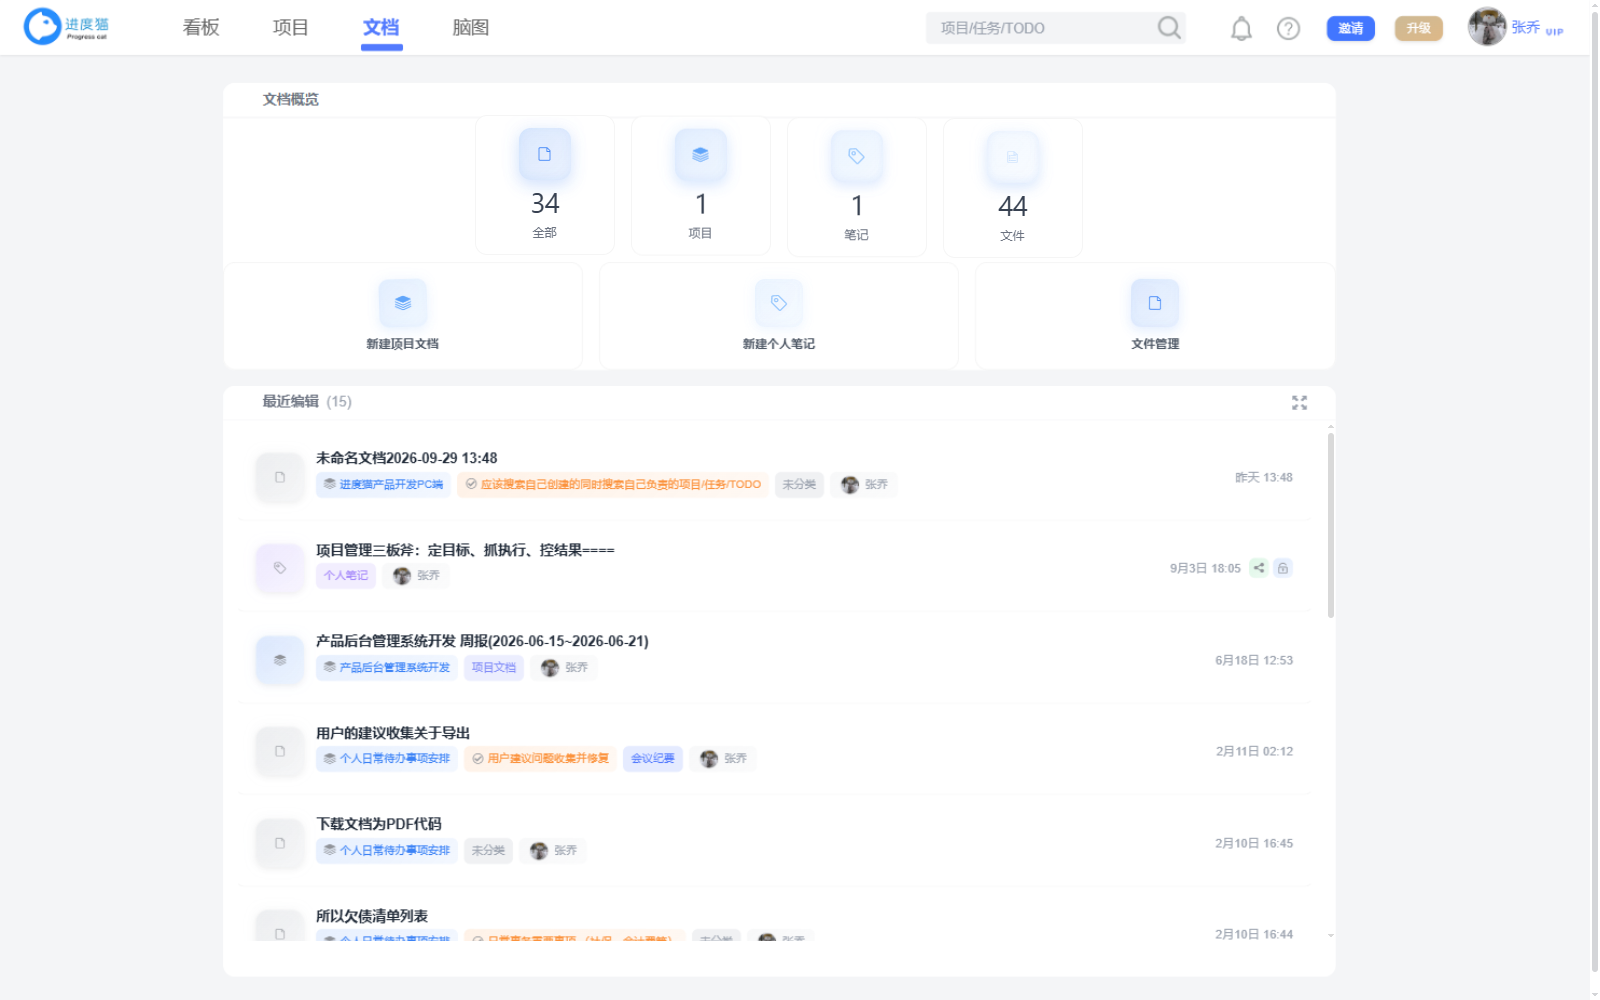Screen dimensions: 1600x1000
Task: Click the 进度猫产品开发PC端 project tag
Action: [383, 484]
